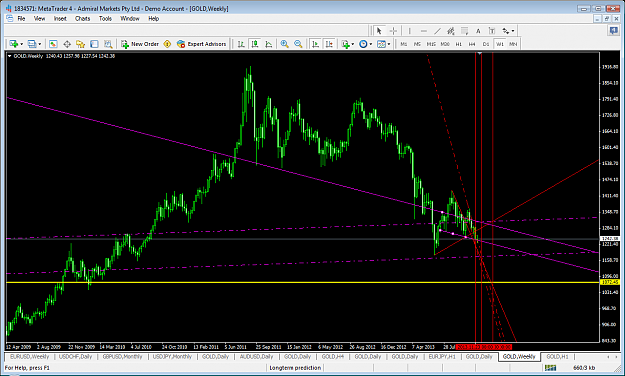
Task: Select the crosshair tool
Action: point(393,31)
